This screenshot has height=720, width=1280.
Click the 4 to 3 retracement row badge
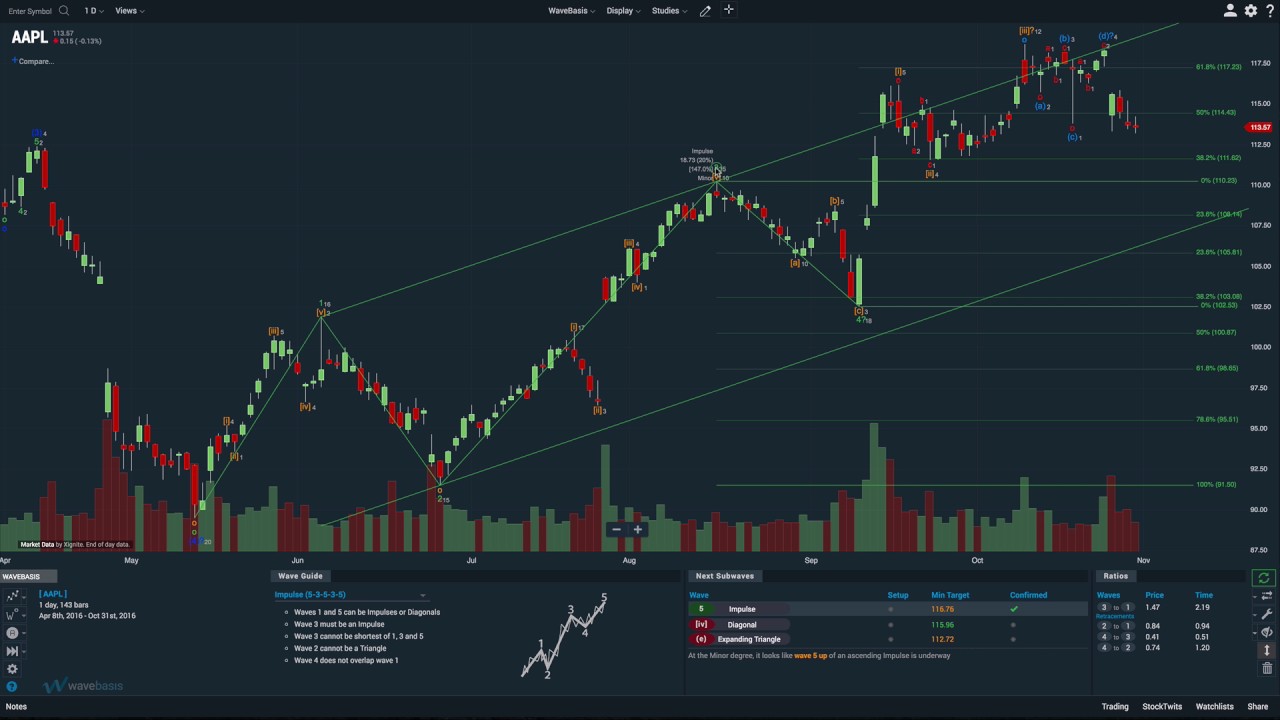[x=1115, y=637]
